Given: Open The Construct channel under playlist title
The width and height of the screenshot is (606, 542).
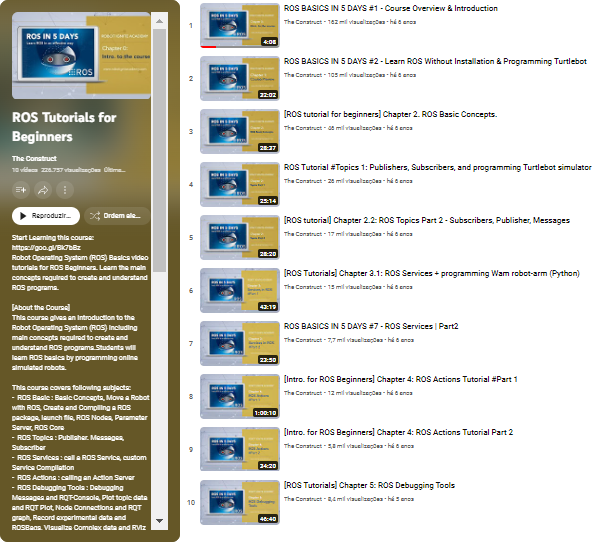Looking at the screenshot, I should pyautogui.click(x=33, y=159).
